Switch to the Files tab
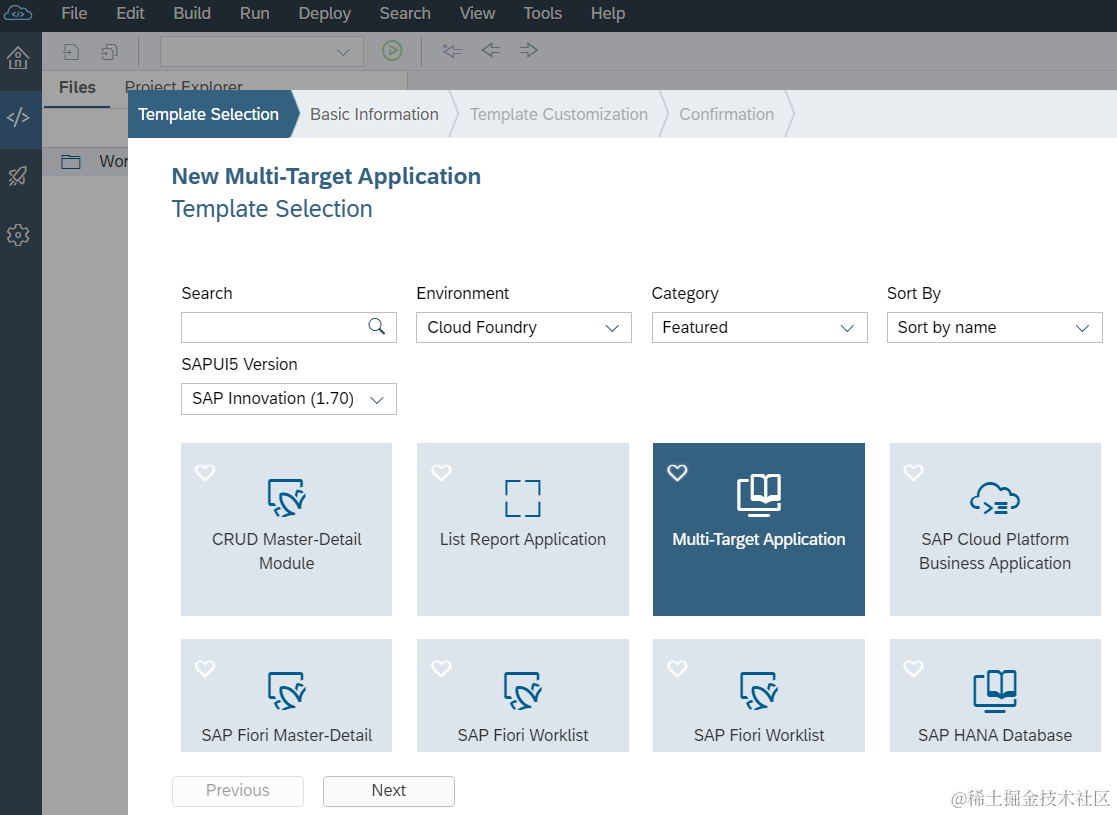This screenshot has height=815, width=1117. click(x=77, y=88)
